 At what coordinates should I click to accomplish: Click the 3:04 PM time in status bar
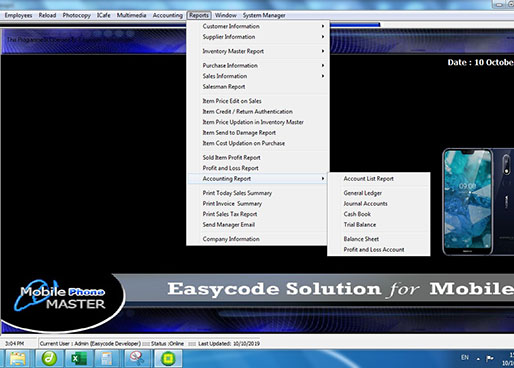(x=15, y=344)
